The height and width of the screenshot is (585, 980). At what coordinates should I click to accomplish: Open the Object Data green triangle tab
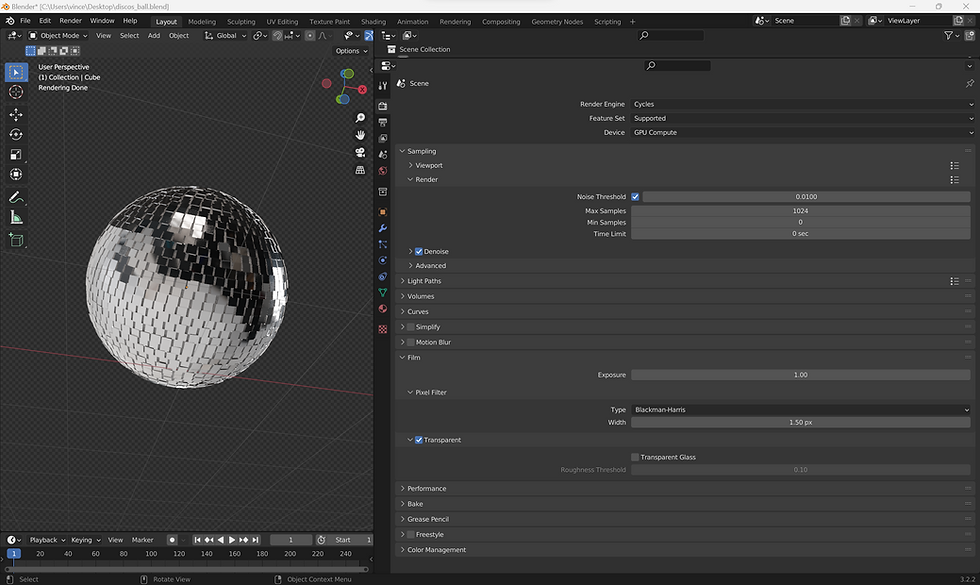click(x=382, y=292)
